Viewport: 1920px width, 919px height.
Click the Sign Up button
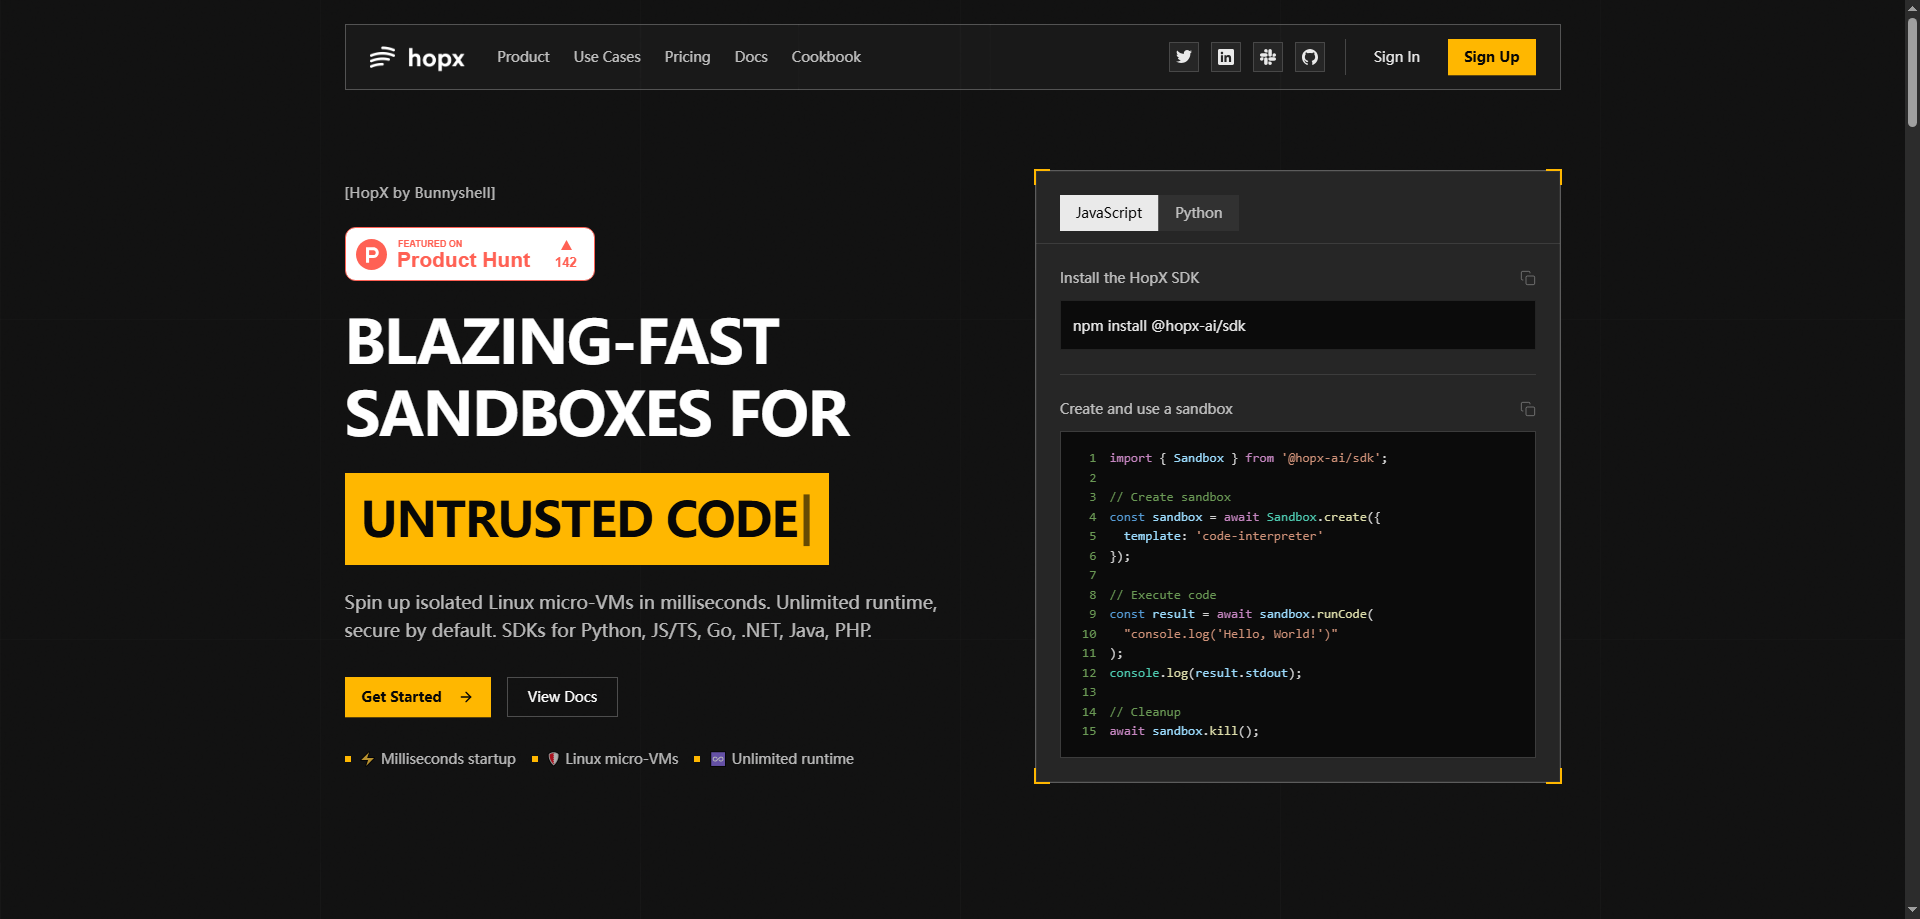(1491, 57)
